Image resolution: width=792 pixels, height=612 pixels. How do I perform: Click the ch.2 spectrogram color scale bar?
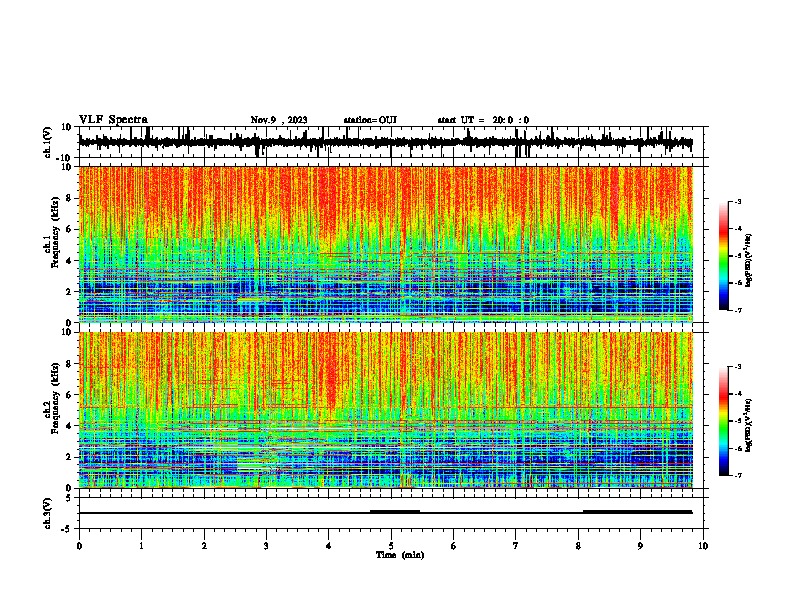tap(724, 421)
